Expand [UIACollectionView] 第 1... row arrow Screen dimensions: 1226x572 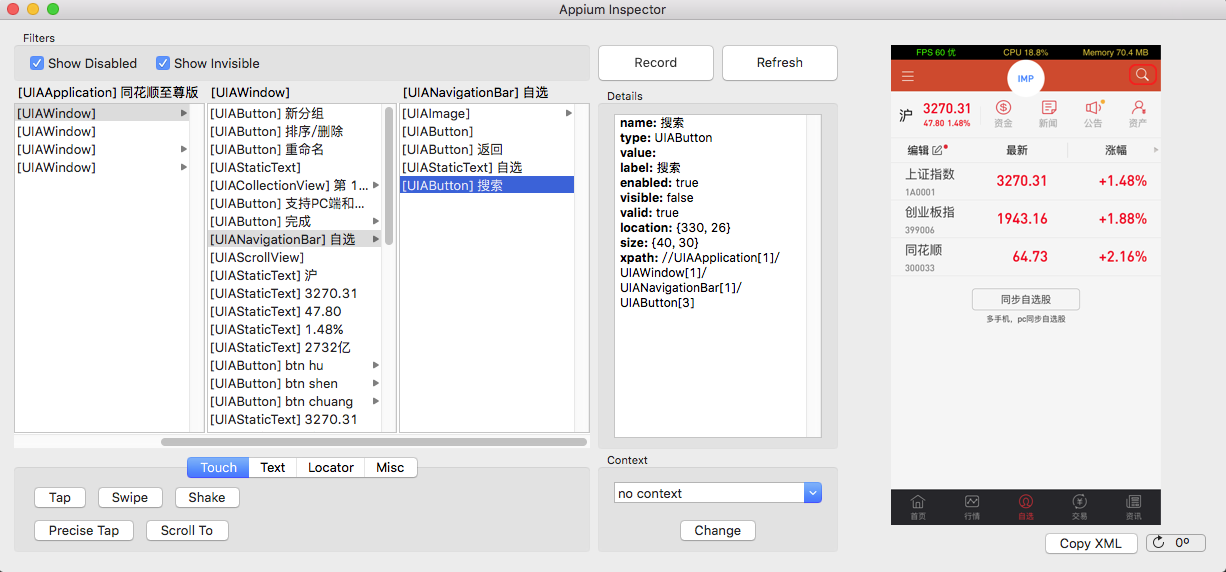tap(376, 185)
